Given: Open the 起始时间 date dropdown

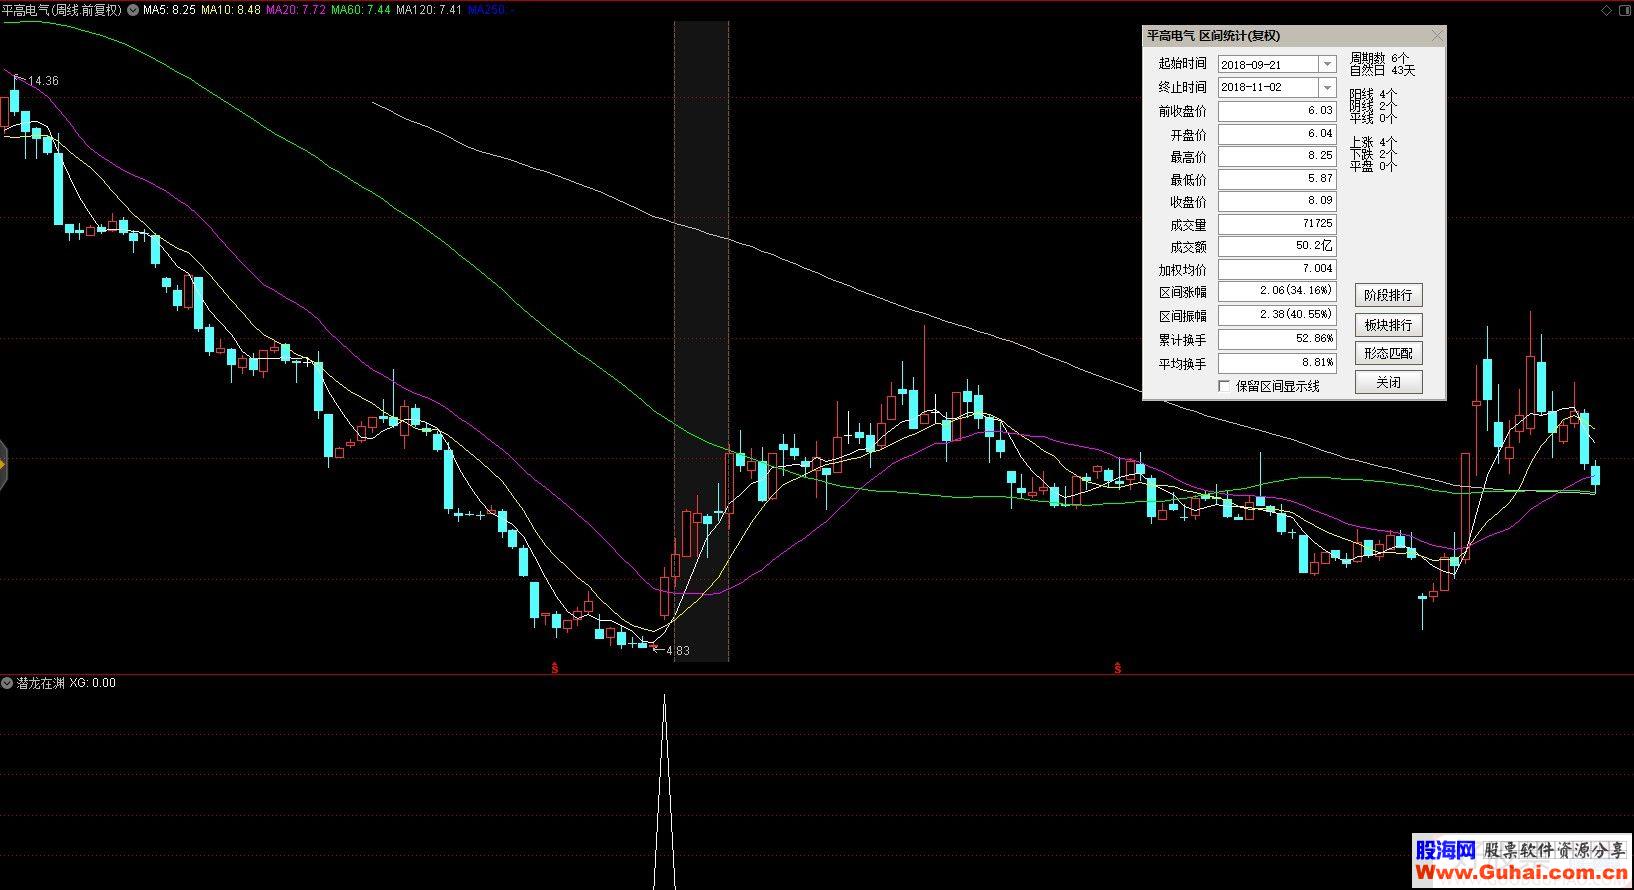Looking at the screenshot, I should coord(1327,64).
